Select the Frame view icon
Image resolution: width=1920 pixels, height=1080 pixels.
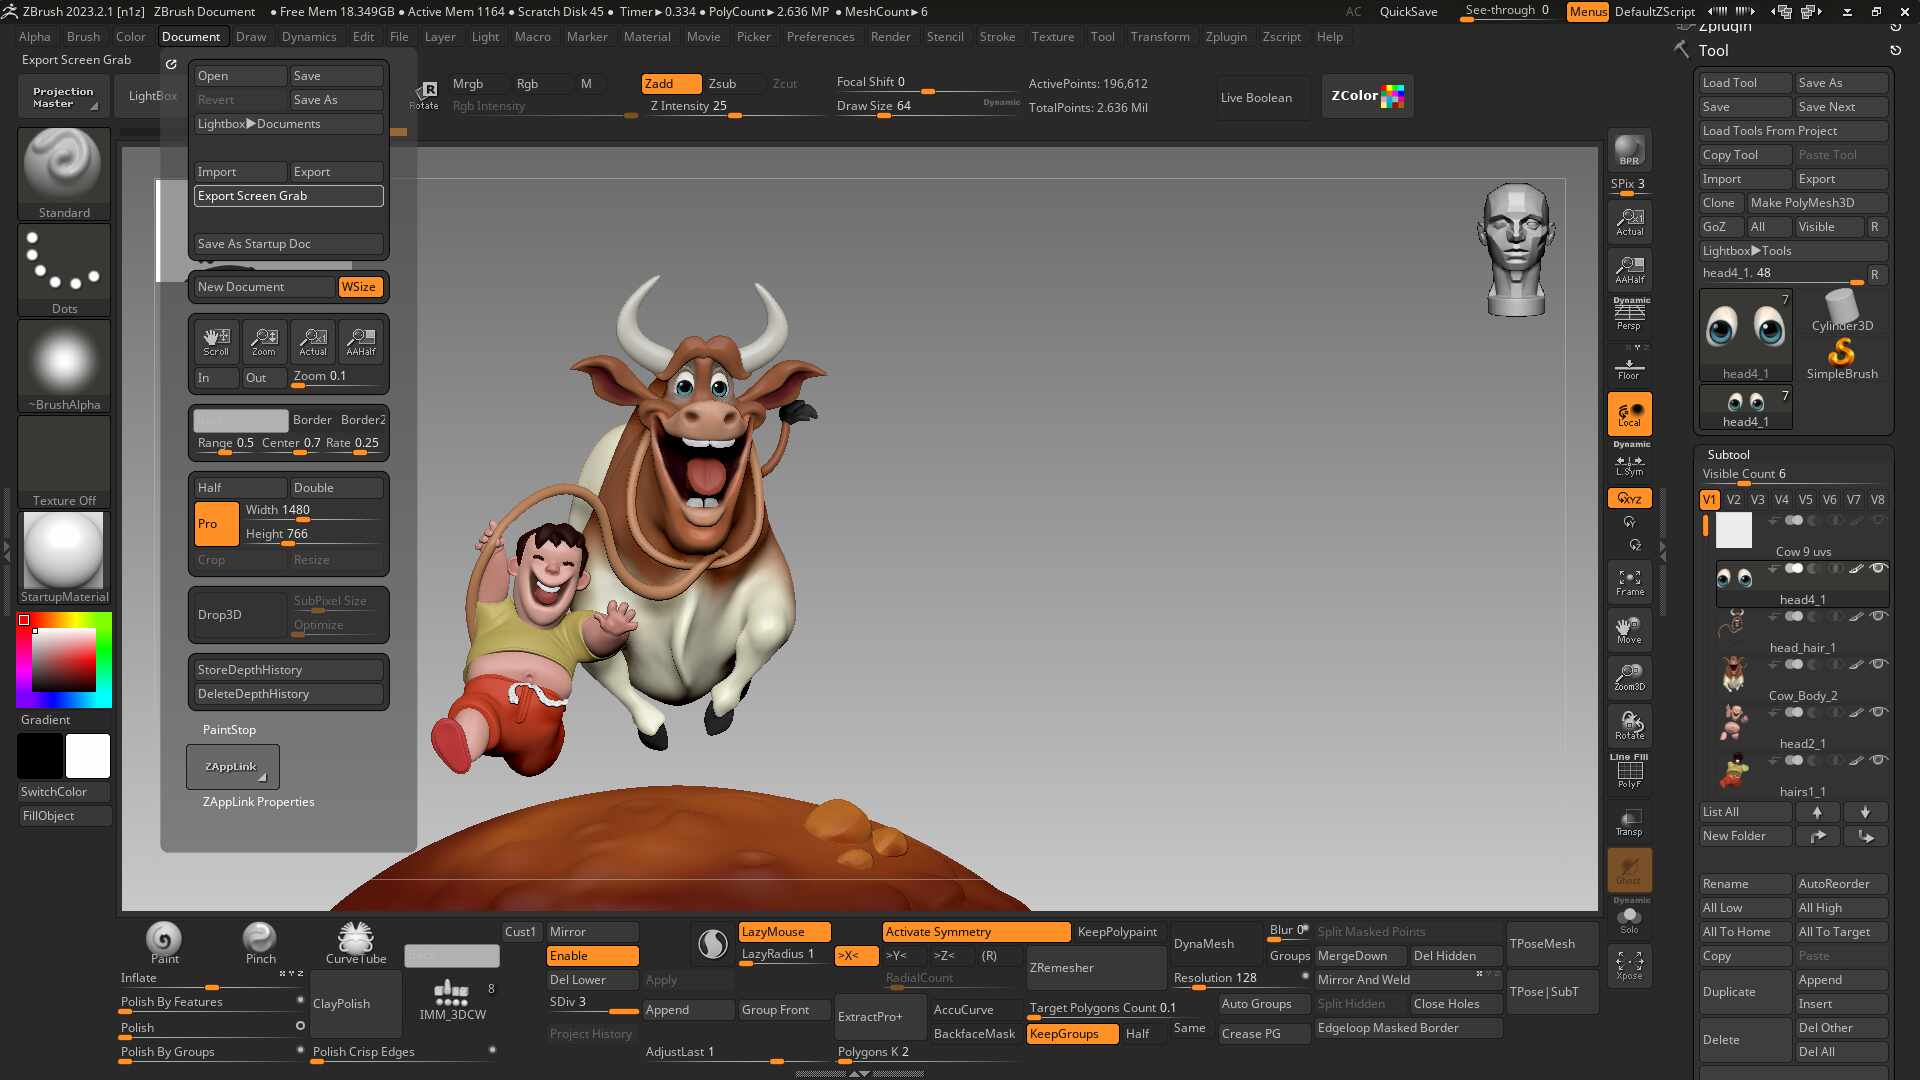click(1629, 582)
